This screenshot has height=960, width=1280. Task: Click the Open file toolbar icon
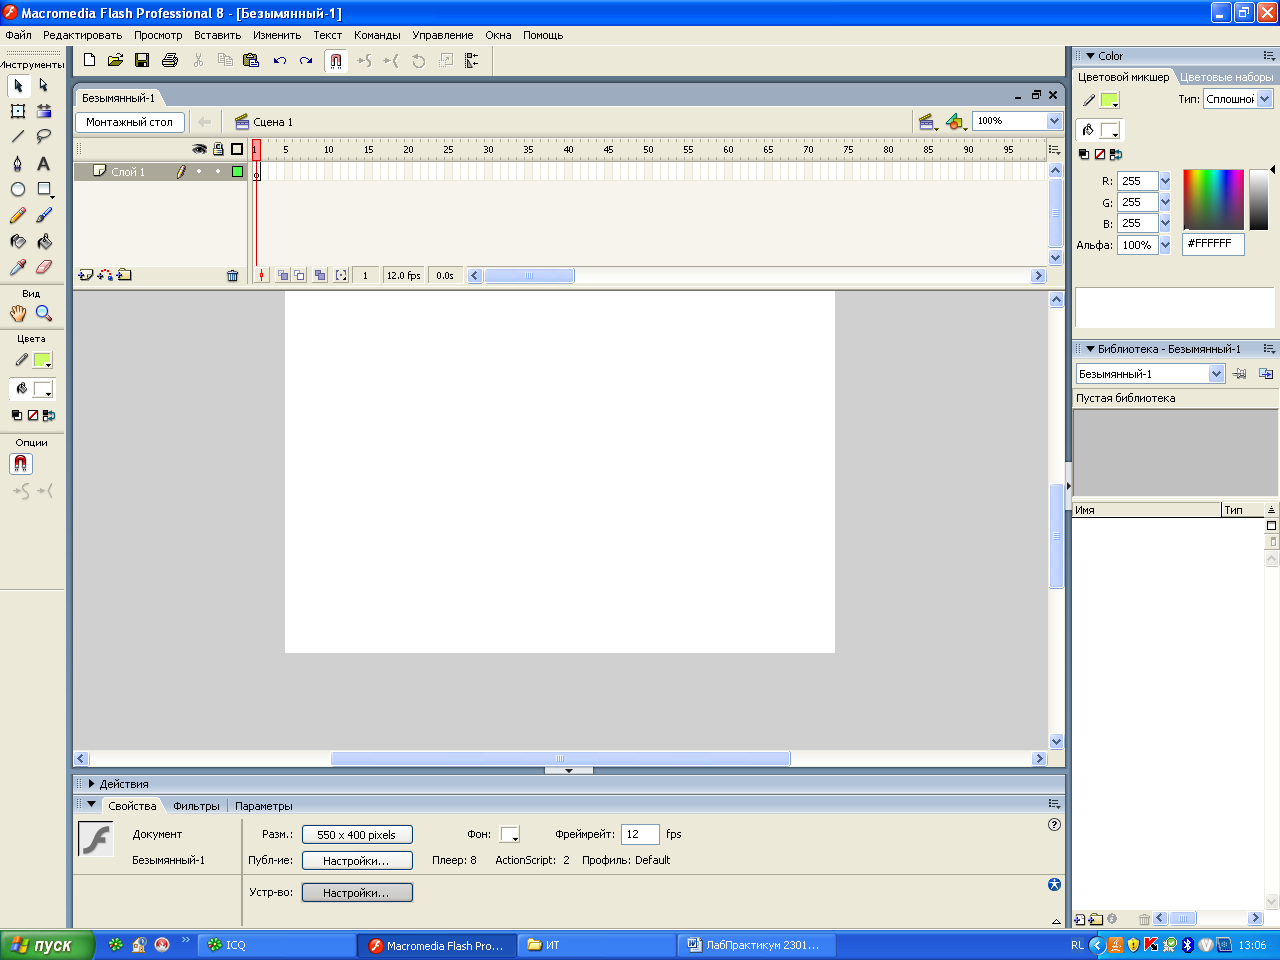tap(115, 60)
